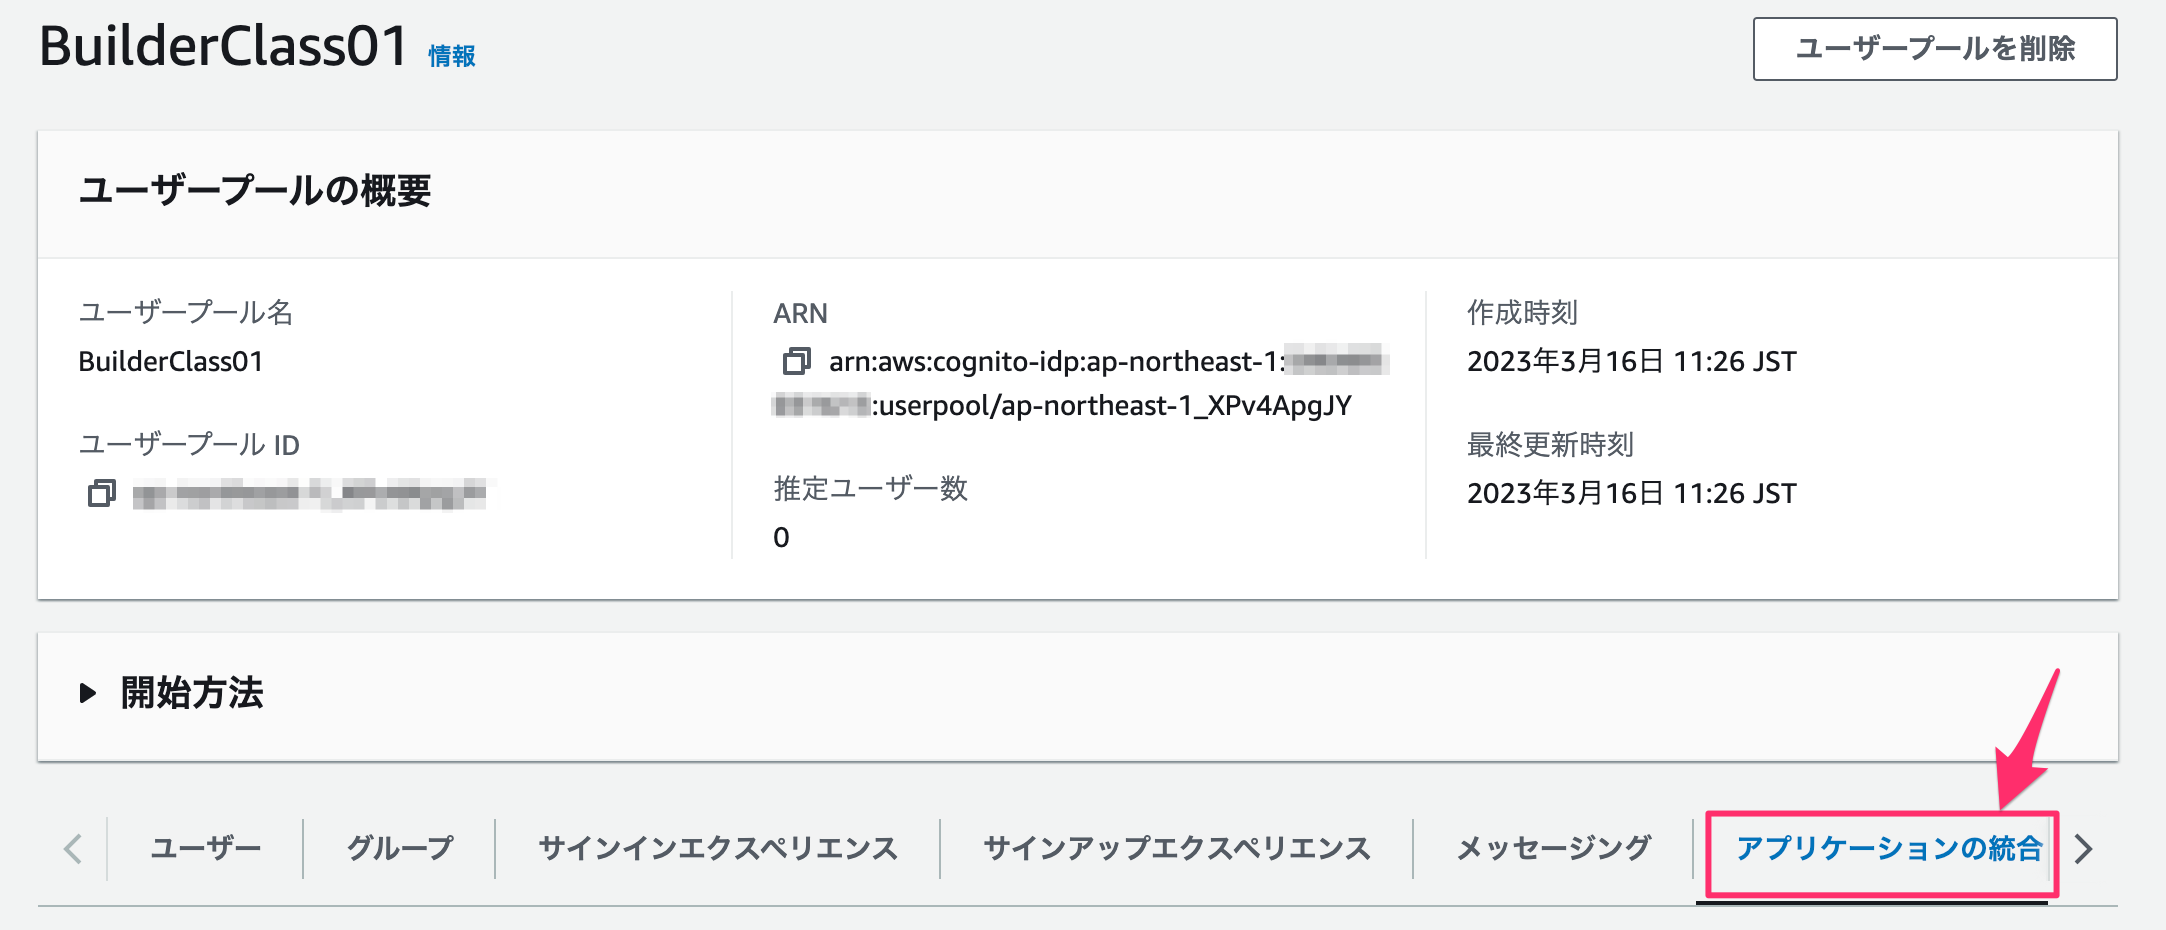Click the 推定ユーザー数 label
This screenshot has width=2166, height=930.
(870, 489)
